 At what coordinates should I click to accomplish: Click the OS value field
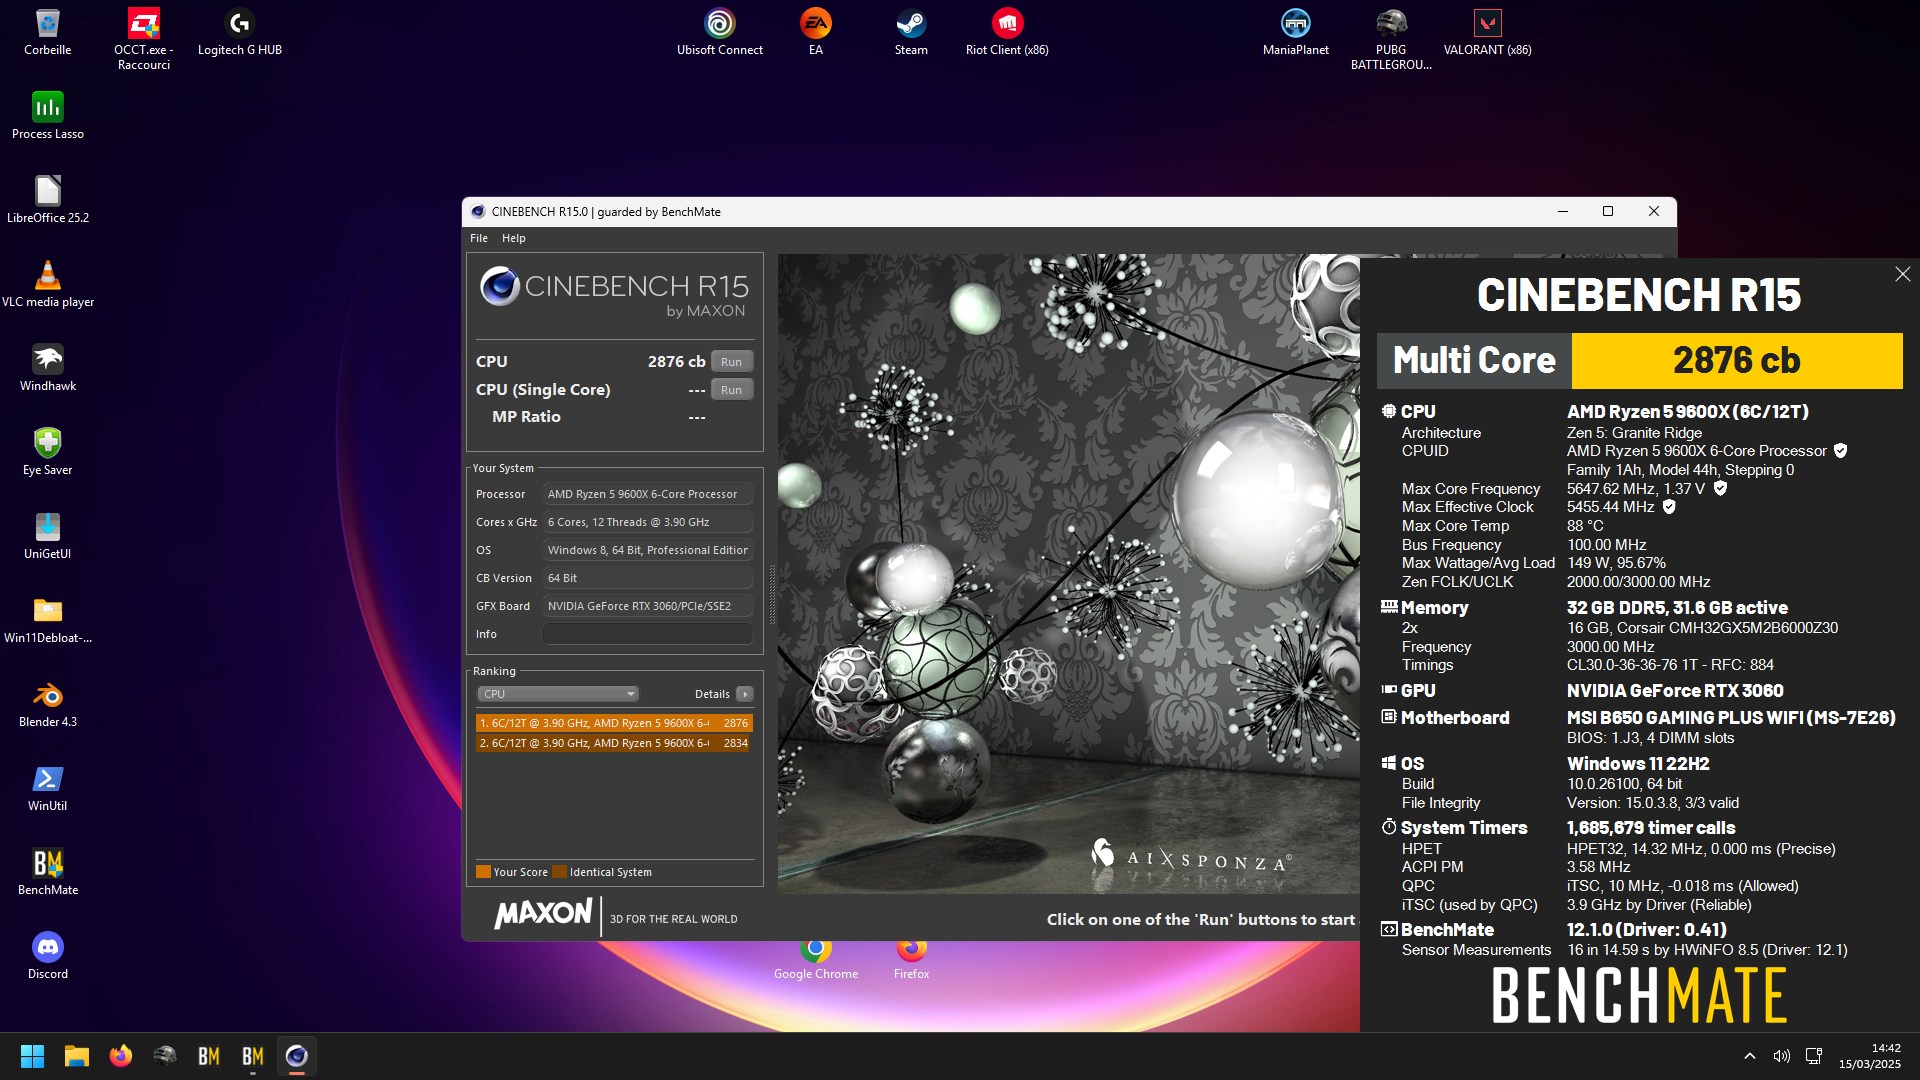tap(647, 550)
